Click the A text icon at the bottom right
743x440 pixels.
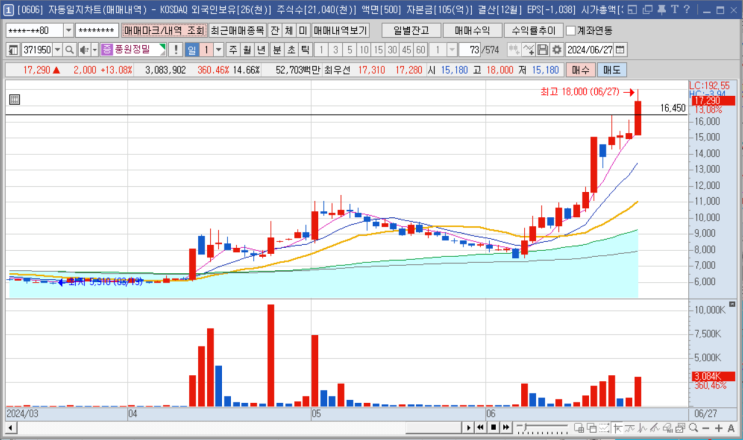(x=731, y=428)
